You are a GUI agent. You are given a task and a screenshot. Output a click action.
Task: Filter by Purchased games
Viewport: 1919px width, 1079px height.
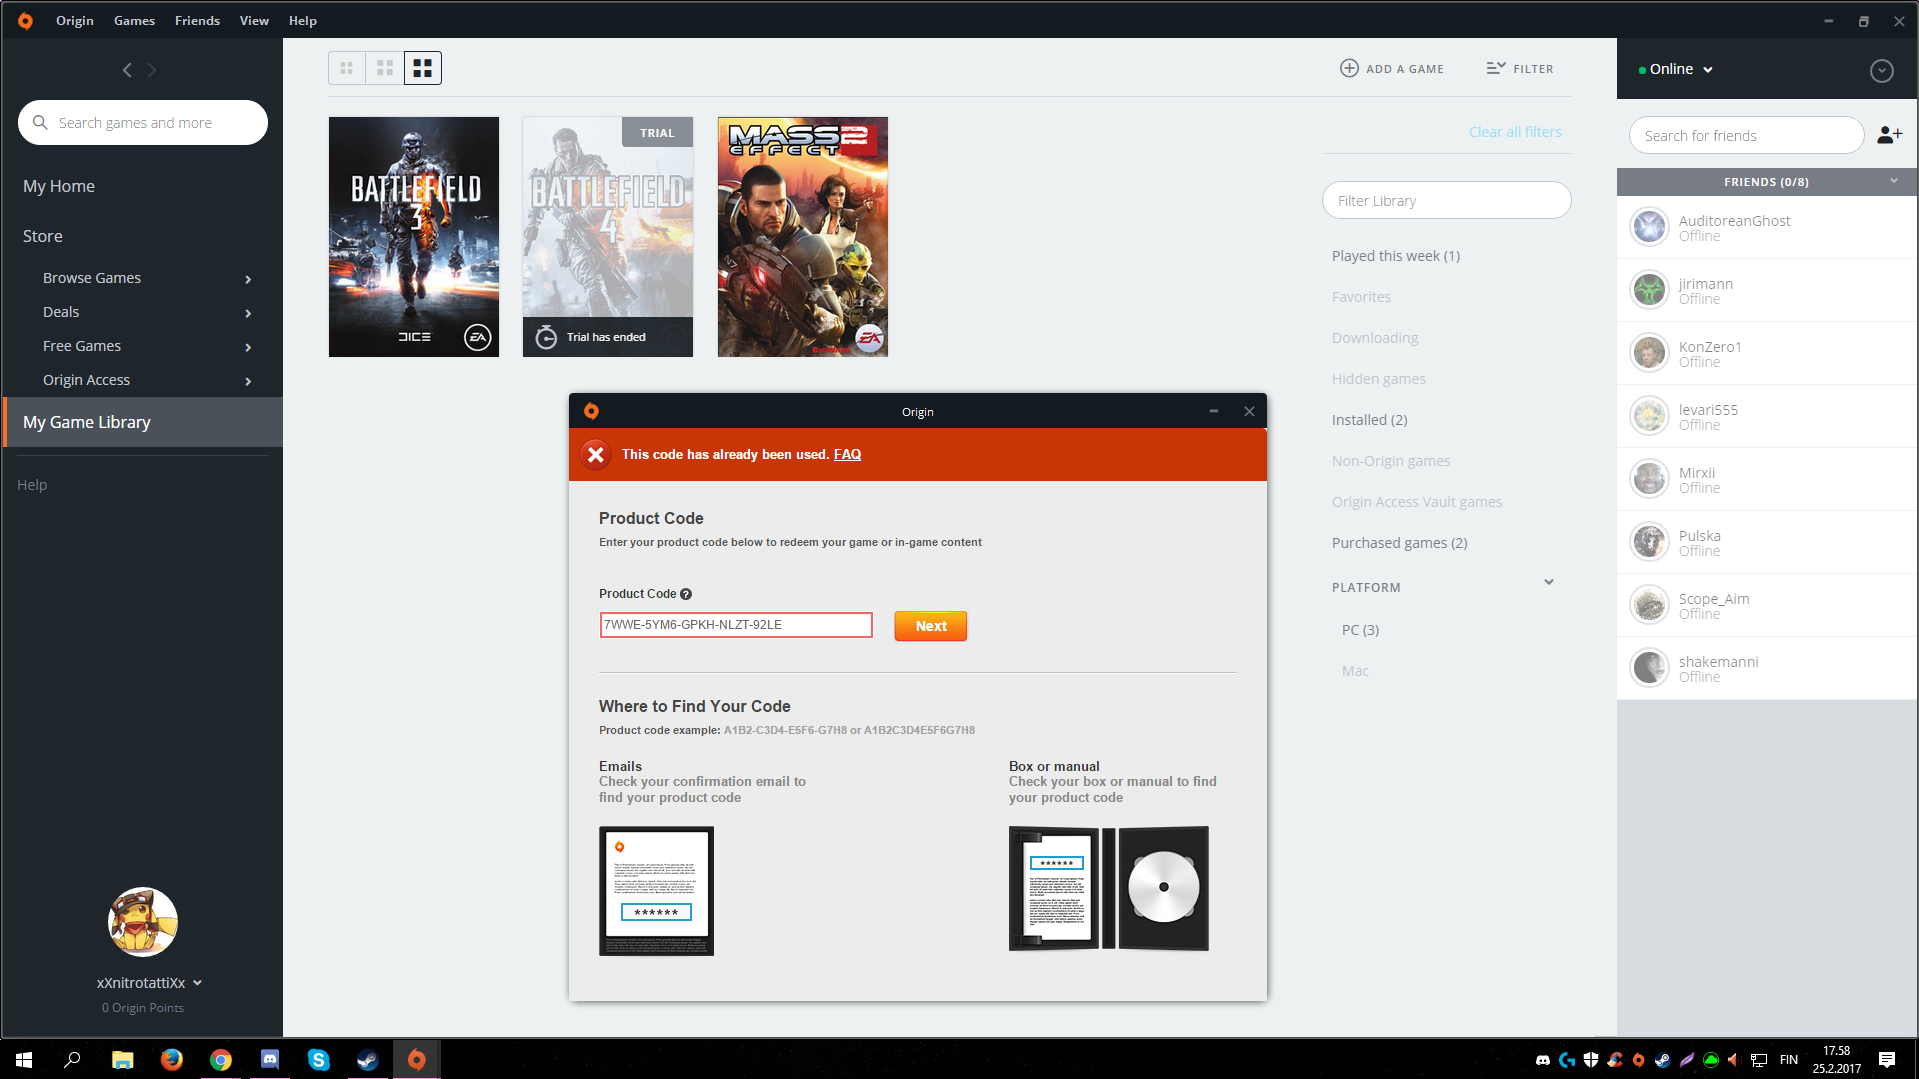coord(1400,543)
